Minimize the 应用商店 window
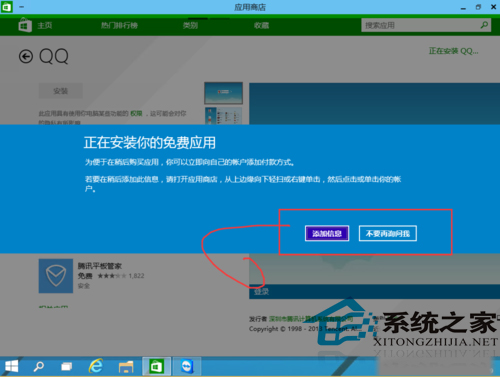 (463, 7)
